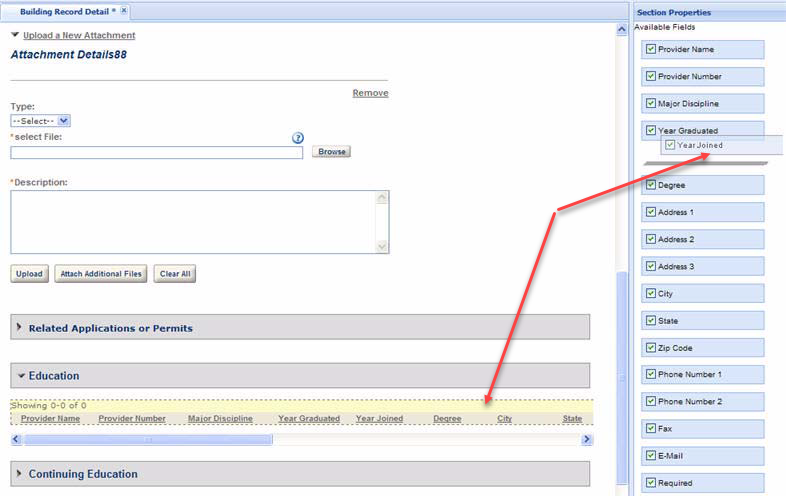
Task: Close the Building Record Detail tab
Action: [124, 11]
